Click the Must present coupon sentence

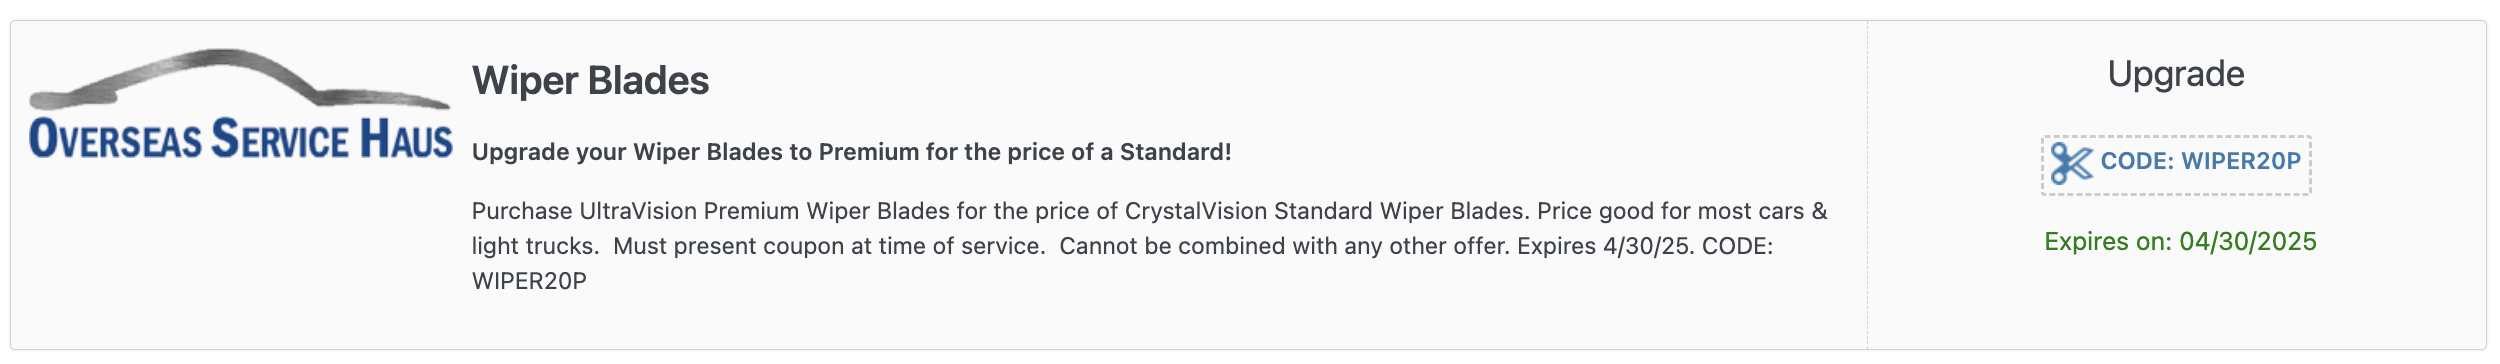click(829, 246)
